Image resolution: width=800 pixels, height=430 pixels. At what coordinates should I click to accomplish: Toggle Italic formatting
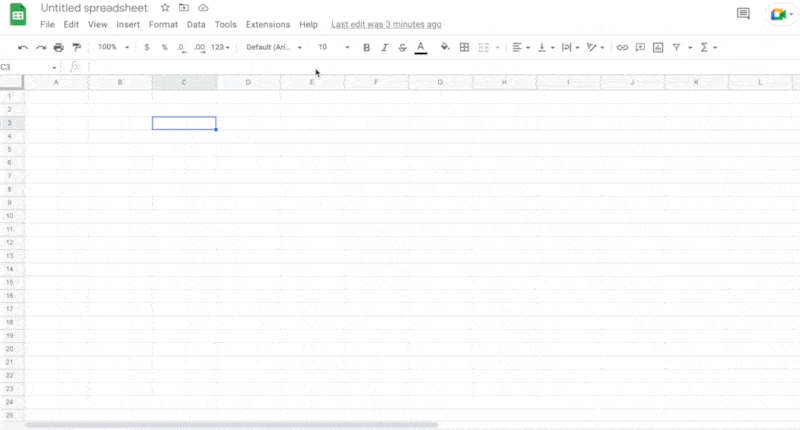[385, 47]
